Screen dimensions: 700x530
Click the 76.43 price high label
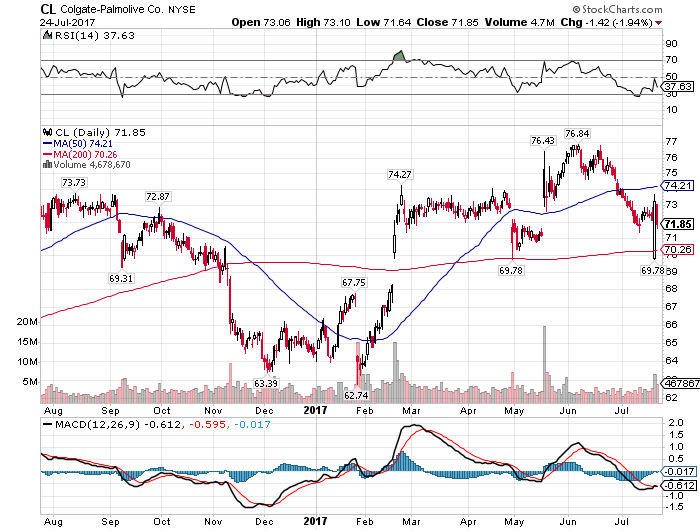pos(543,140)
